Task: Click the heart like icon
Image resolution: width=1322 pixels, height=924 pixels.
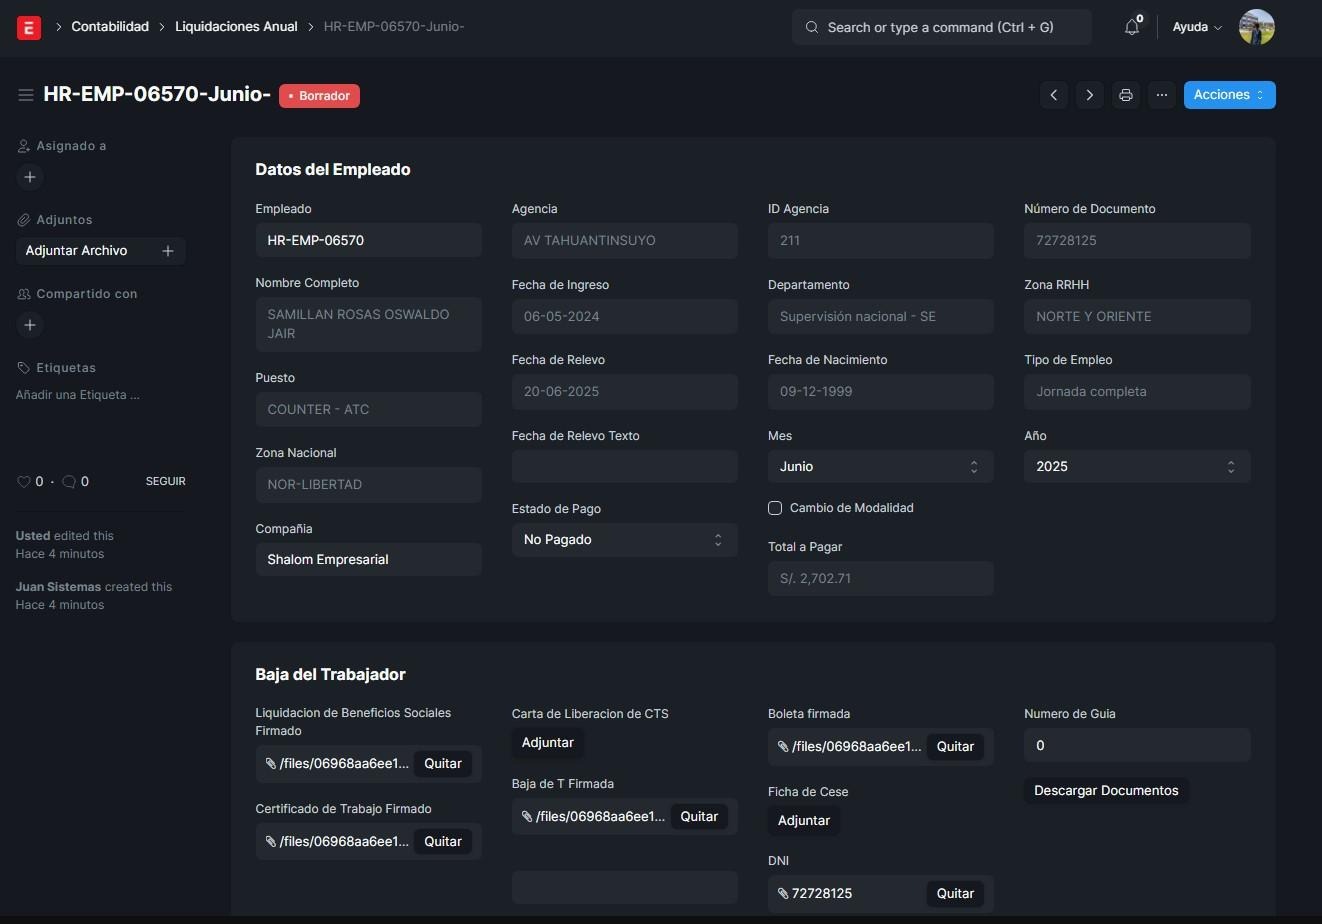Action: click(24, 482)
